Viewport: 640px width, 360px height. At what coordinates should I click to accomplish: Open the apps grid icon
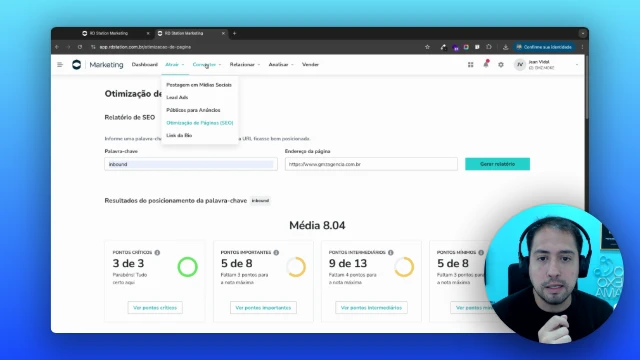coord(471,64)
